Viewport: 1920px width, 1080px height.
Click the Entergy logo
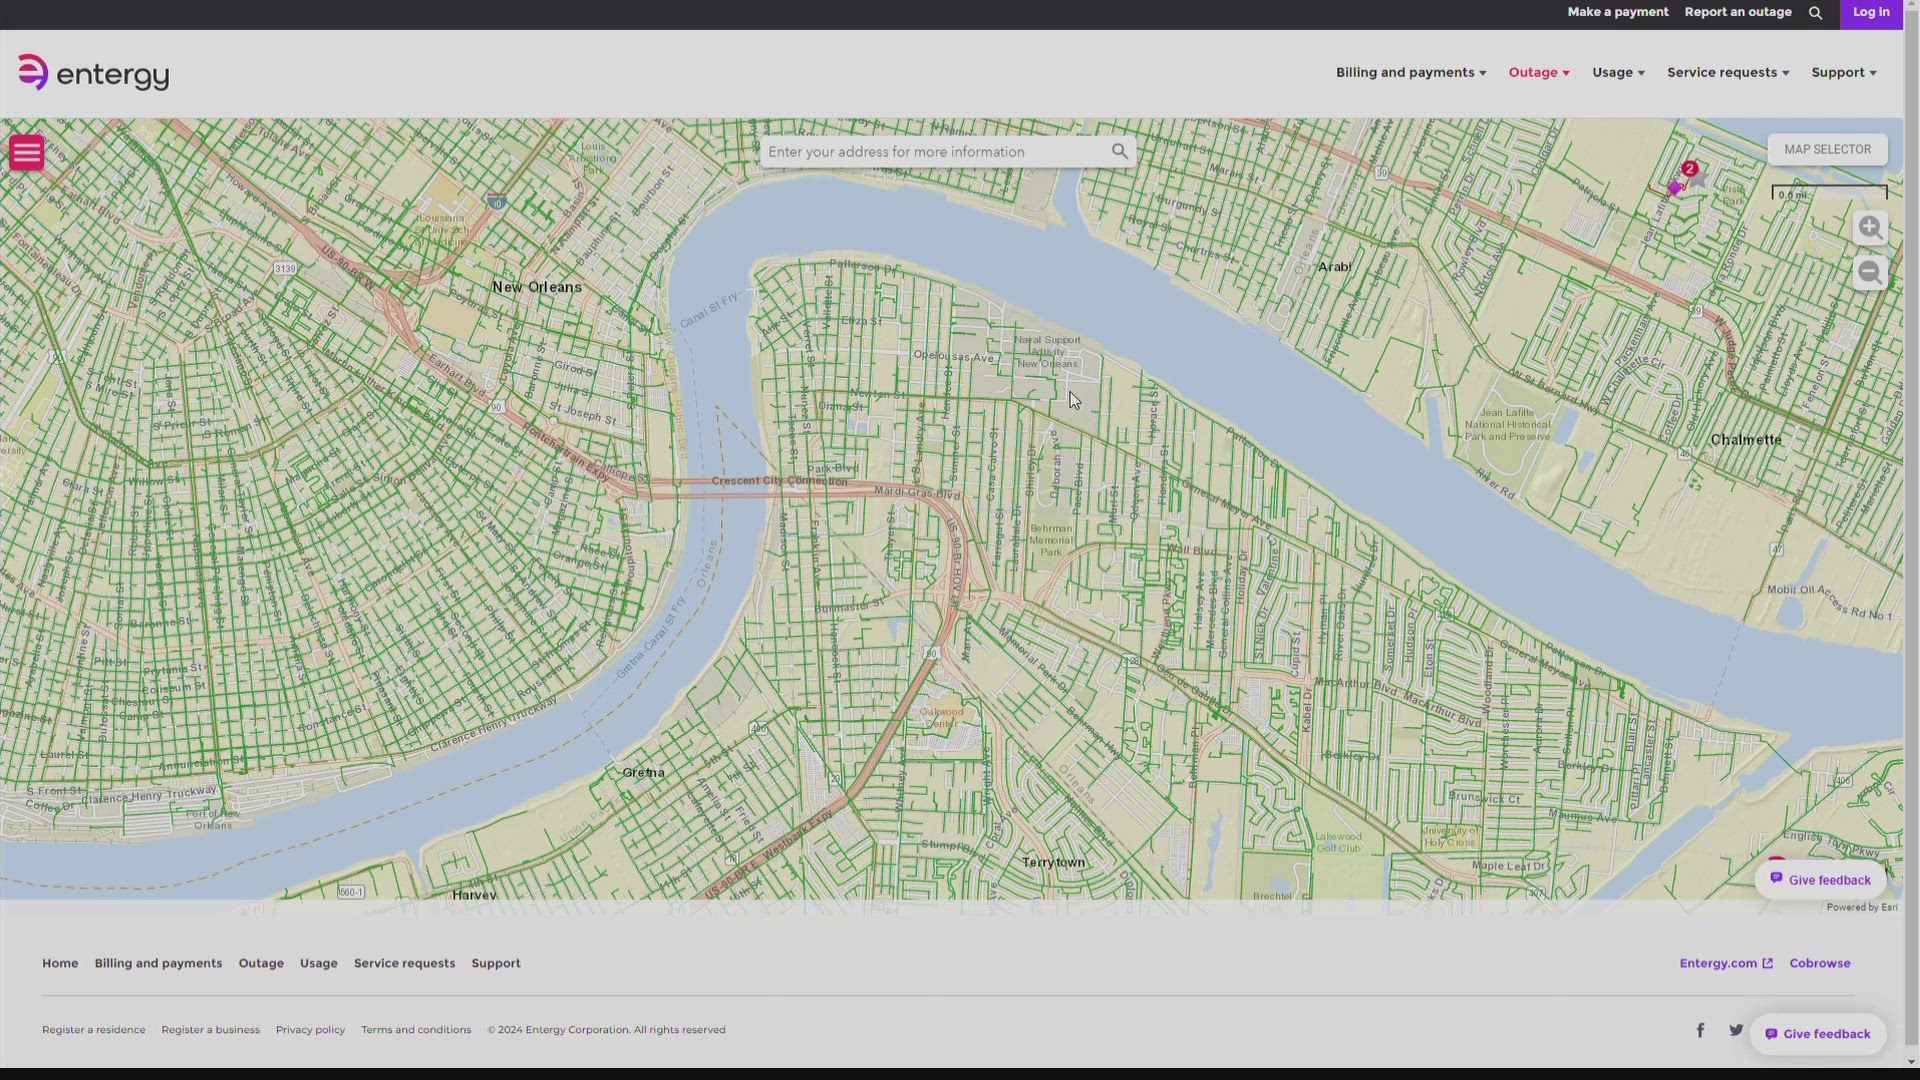[x=93, y=73]
